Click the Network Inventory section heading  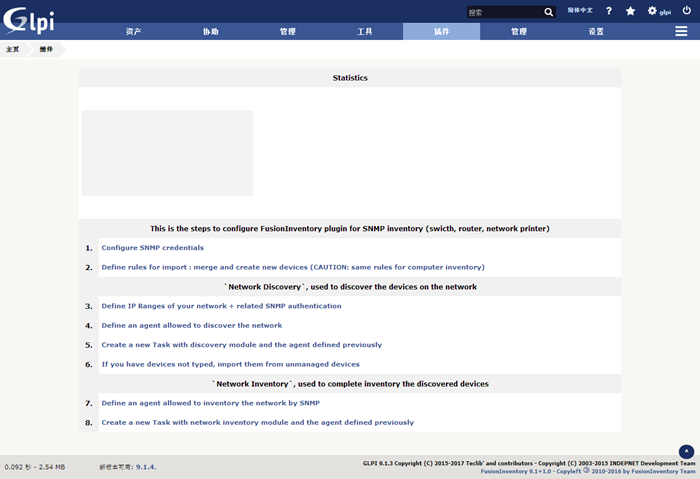pyautogui.click(x=350, y=384)
